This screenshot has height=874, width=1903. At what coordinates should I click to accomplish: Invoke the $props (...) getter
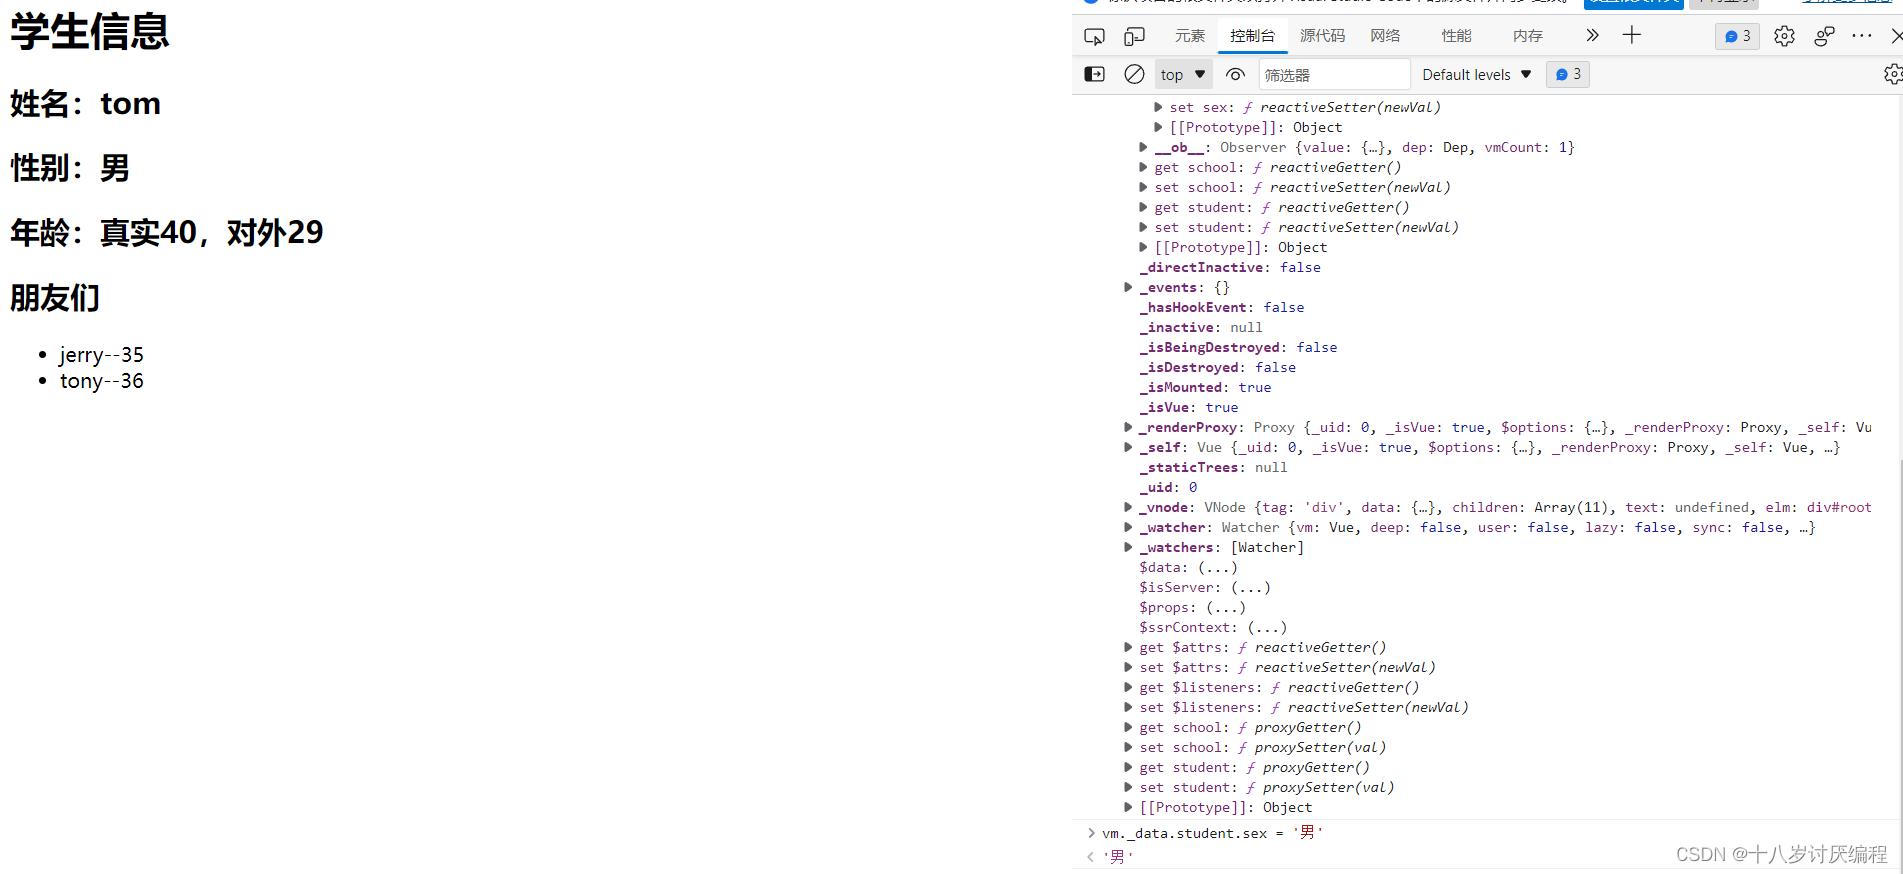(x=1226, y=607)
